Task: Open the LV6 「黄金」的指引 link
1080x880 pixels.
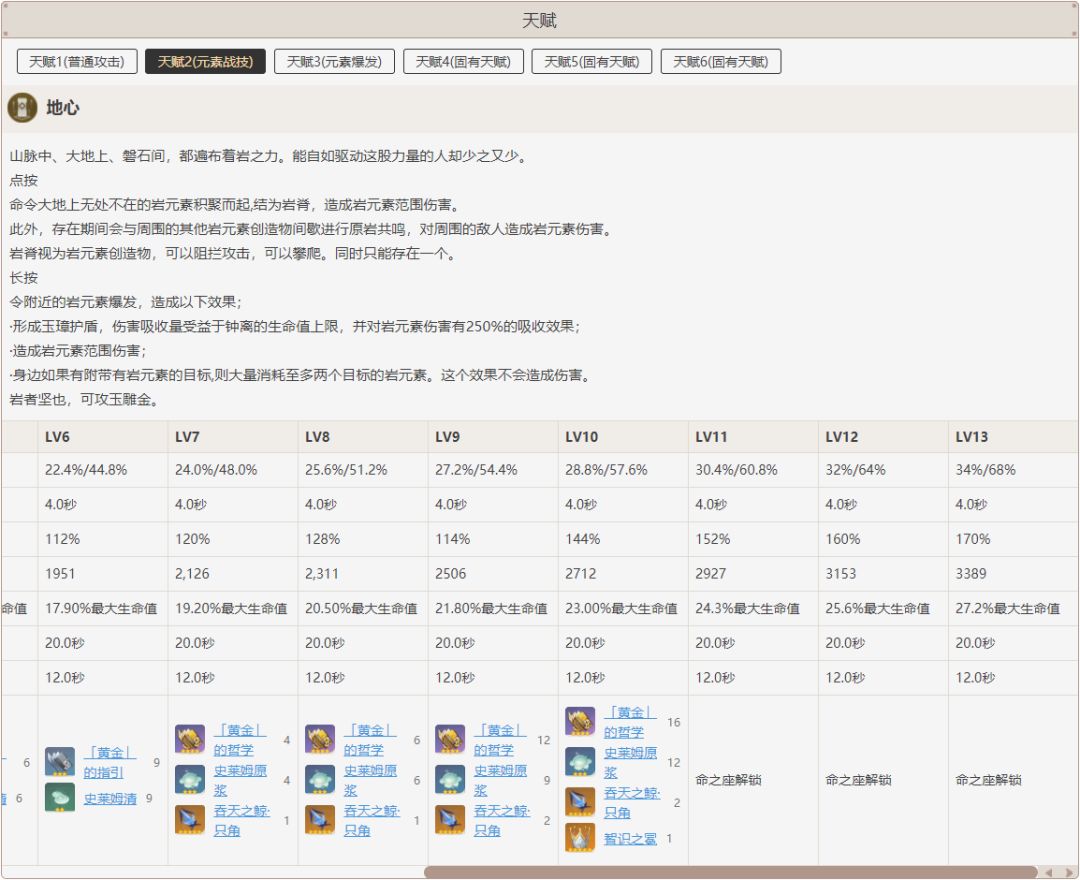Action: (110, 762)
